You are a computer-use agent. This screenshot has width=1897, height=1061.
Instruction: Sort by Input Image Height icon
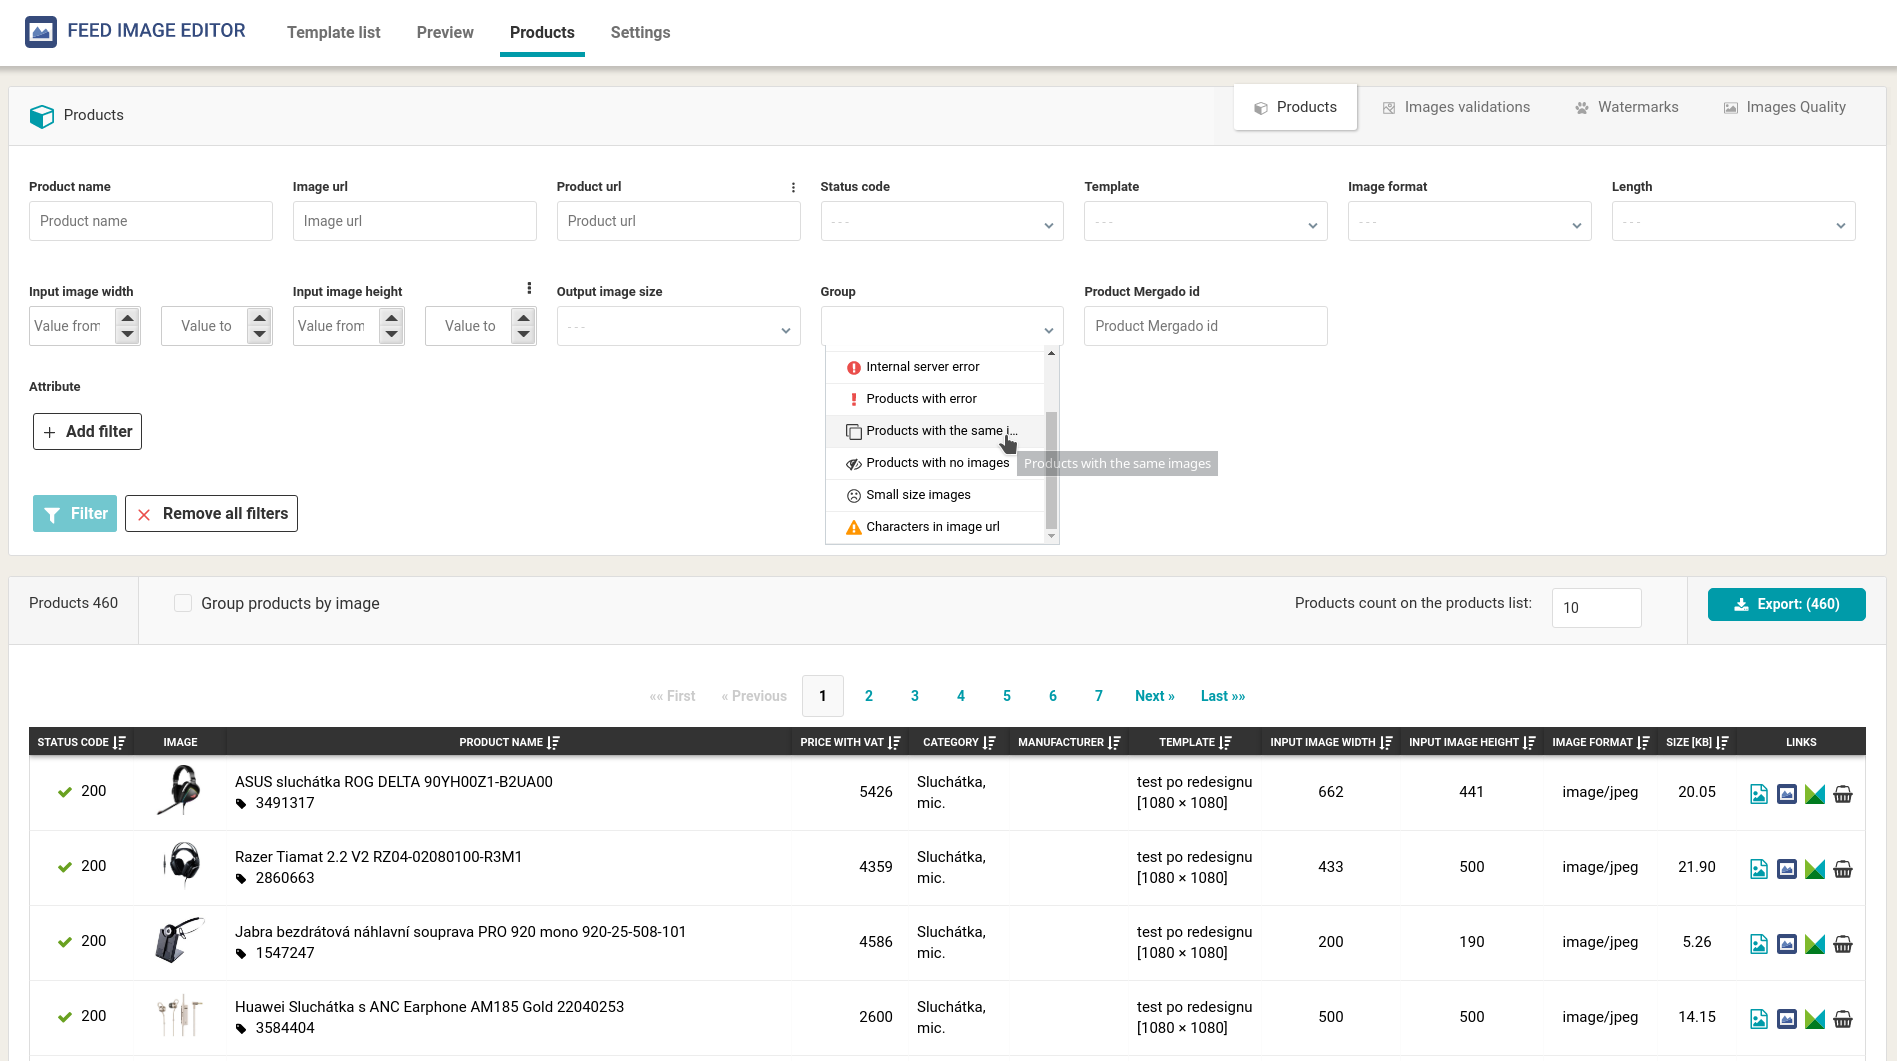tap(1530, 742)
